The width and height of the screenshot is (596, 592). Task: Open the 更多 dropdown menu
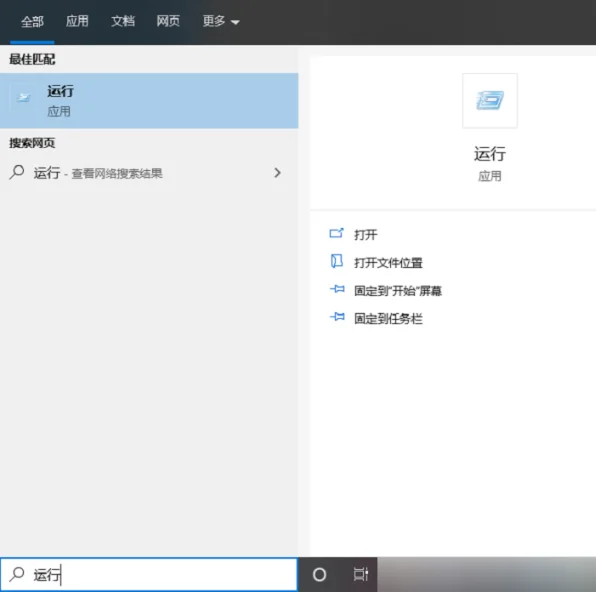[x=220, y=21]
